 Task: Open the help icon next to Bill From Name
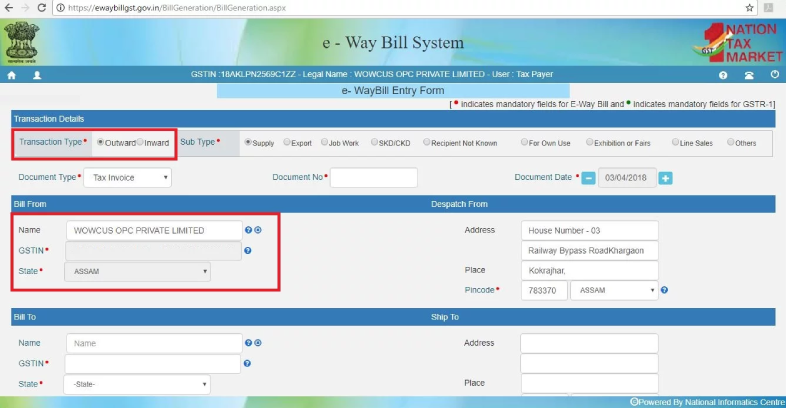[x=248, y=230]
